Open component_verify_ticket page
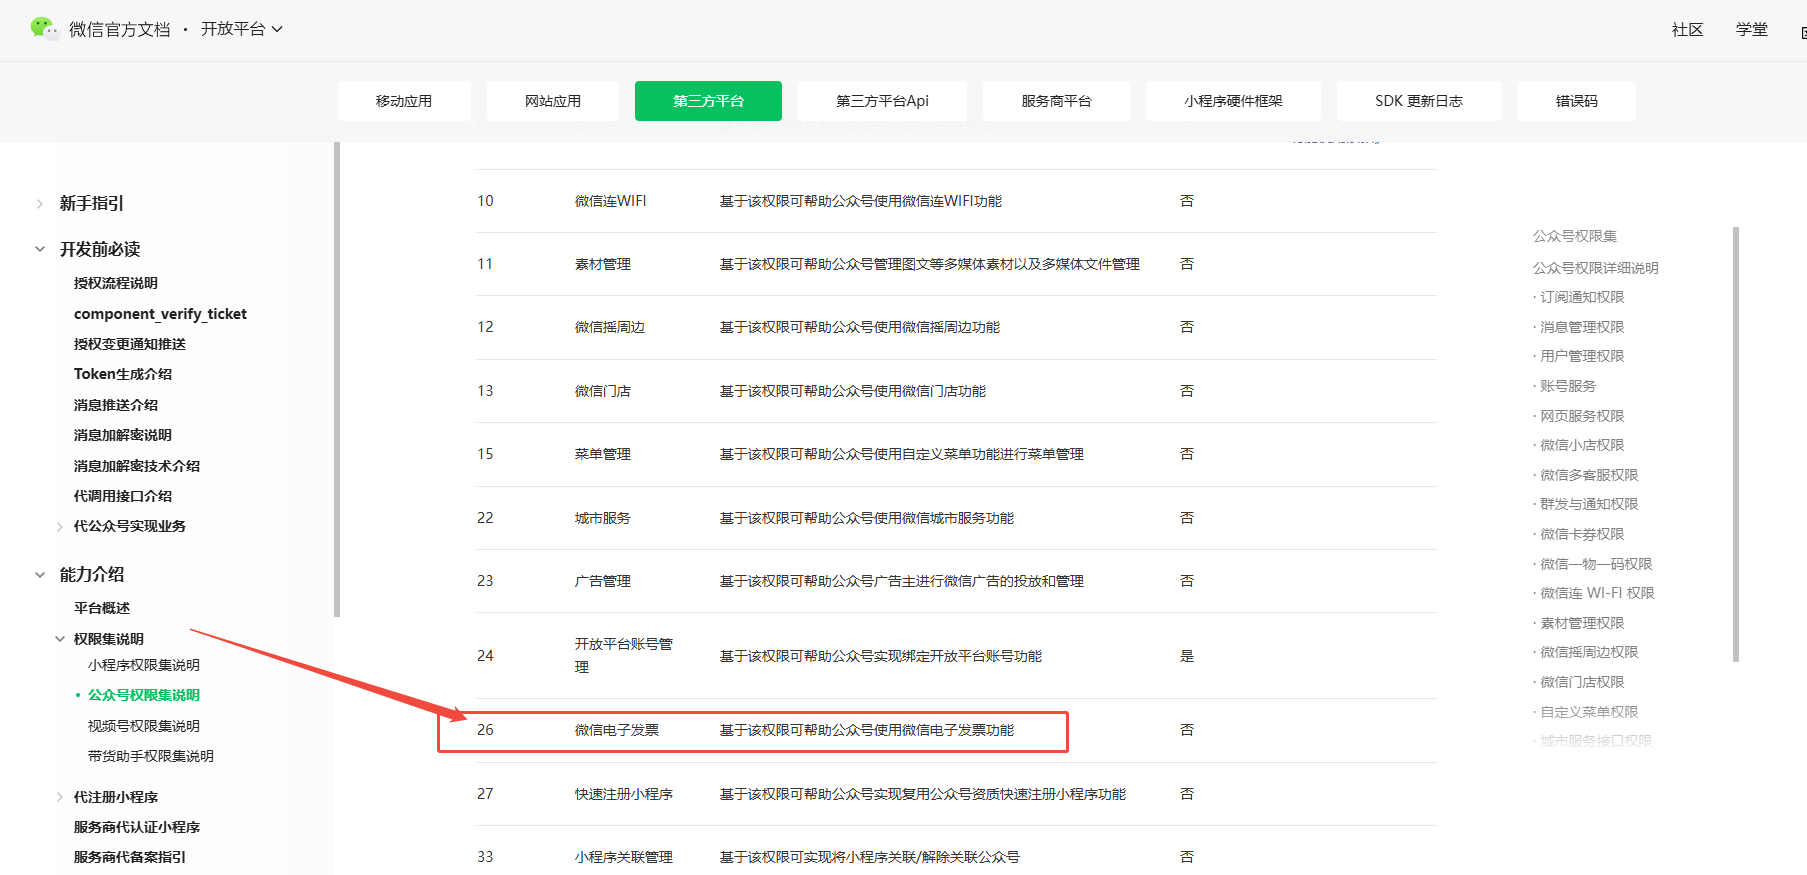The height and width of the screenshot is (875, 1807). coord(160,314)
